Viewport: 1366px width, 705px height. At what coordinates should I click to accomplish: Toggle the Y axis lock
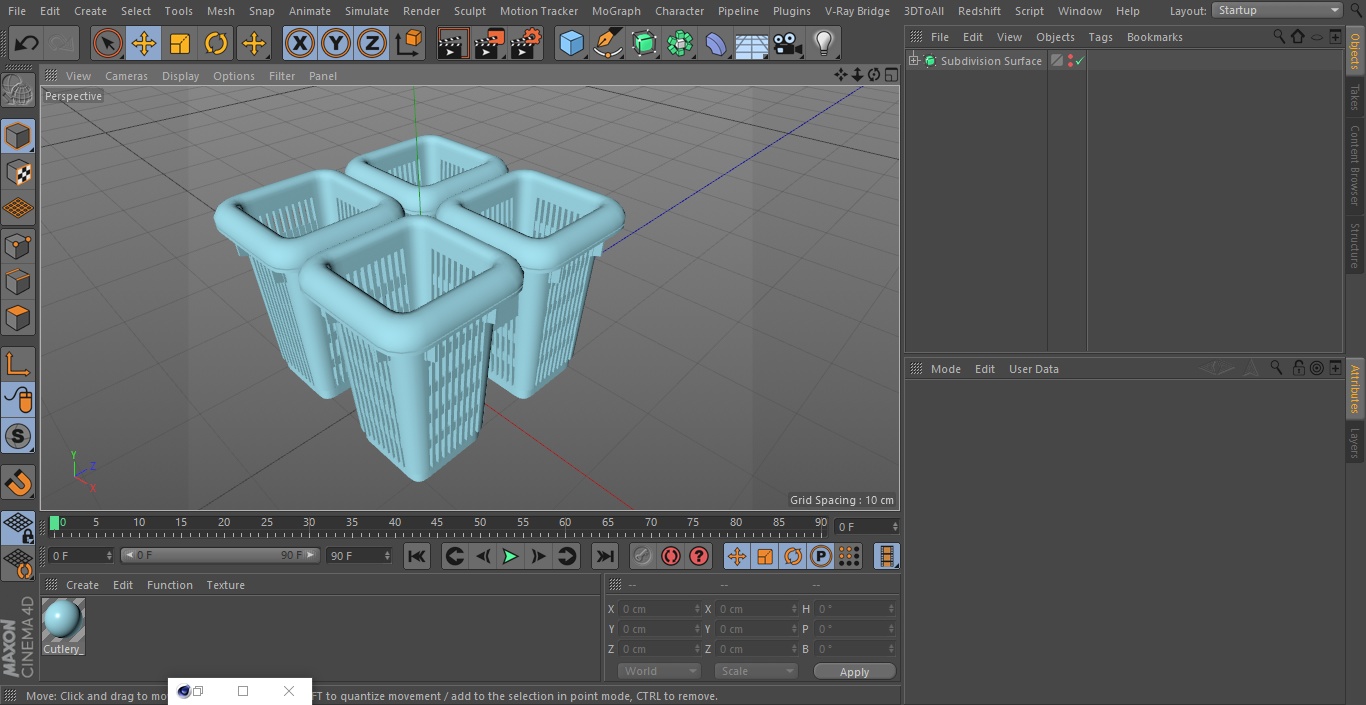pyautogui.click(x=336, y=44)
